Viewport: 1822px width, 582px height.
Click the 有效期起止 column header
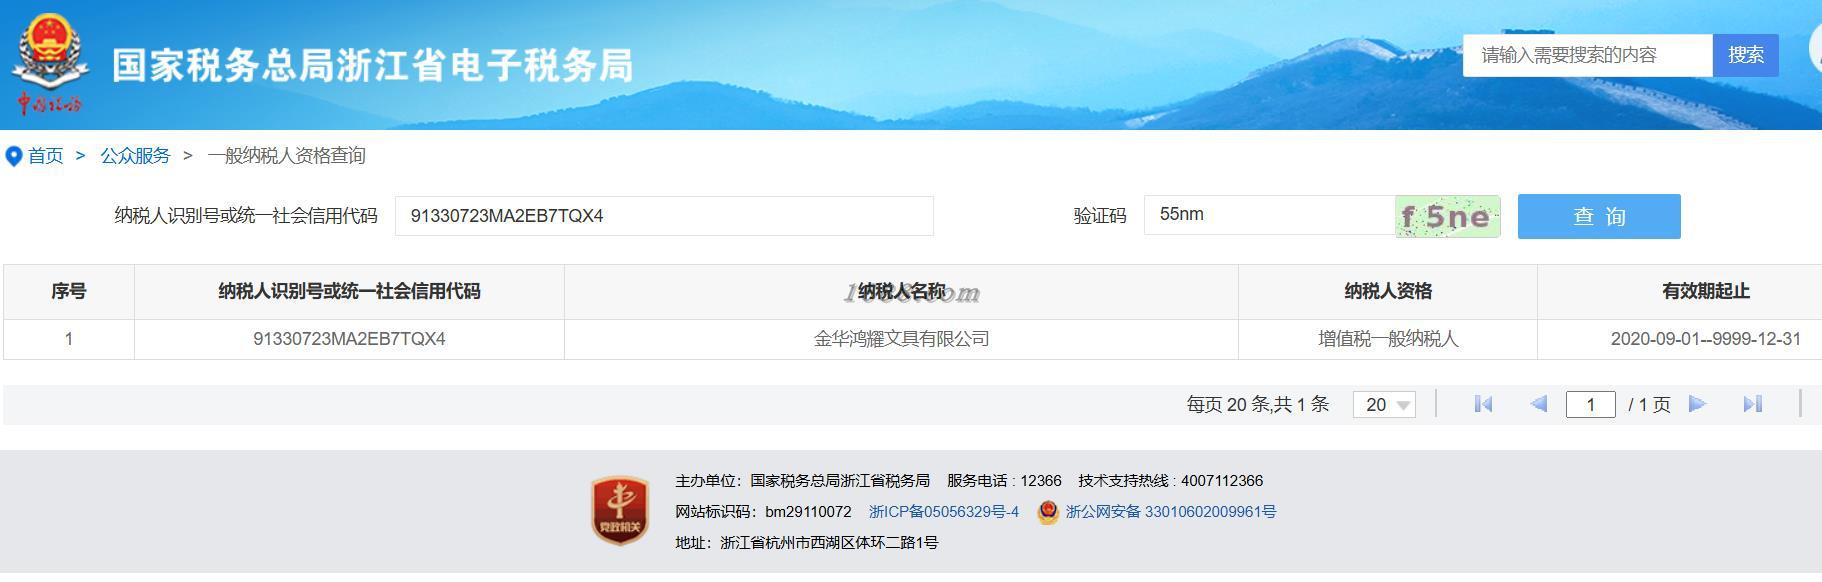pos(1705,291)
